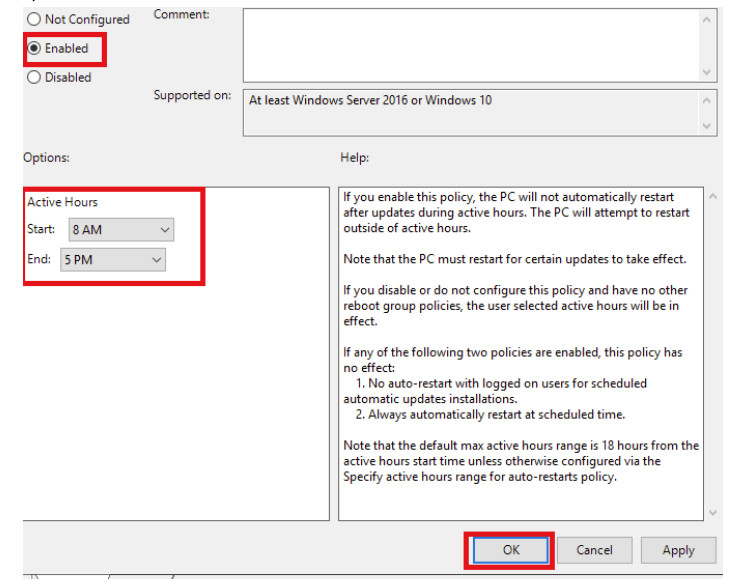Click the Help pane scroll down arrow
This screenshot has width=733, height=581.
coord(713,512)
